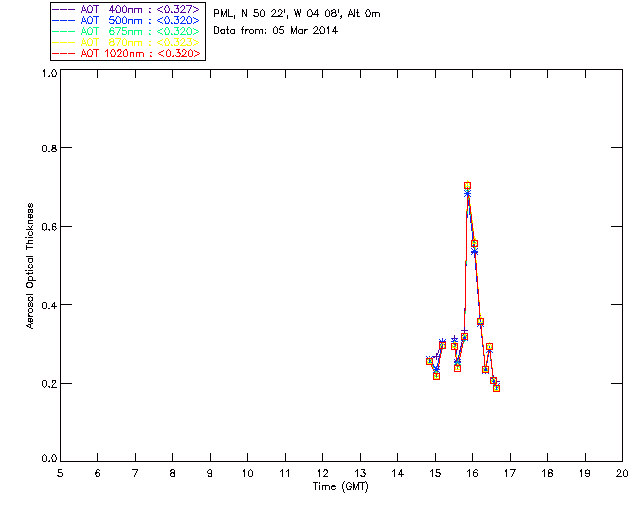Click the x-axis label 17

point(510,473)
